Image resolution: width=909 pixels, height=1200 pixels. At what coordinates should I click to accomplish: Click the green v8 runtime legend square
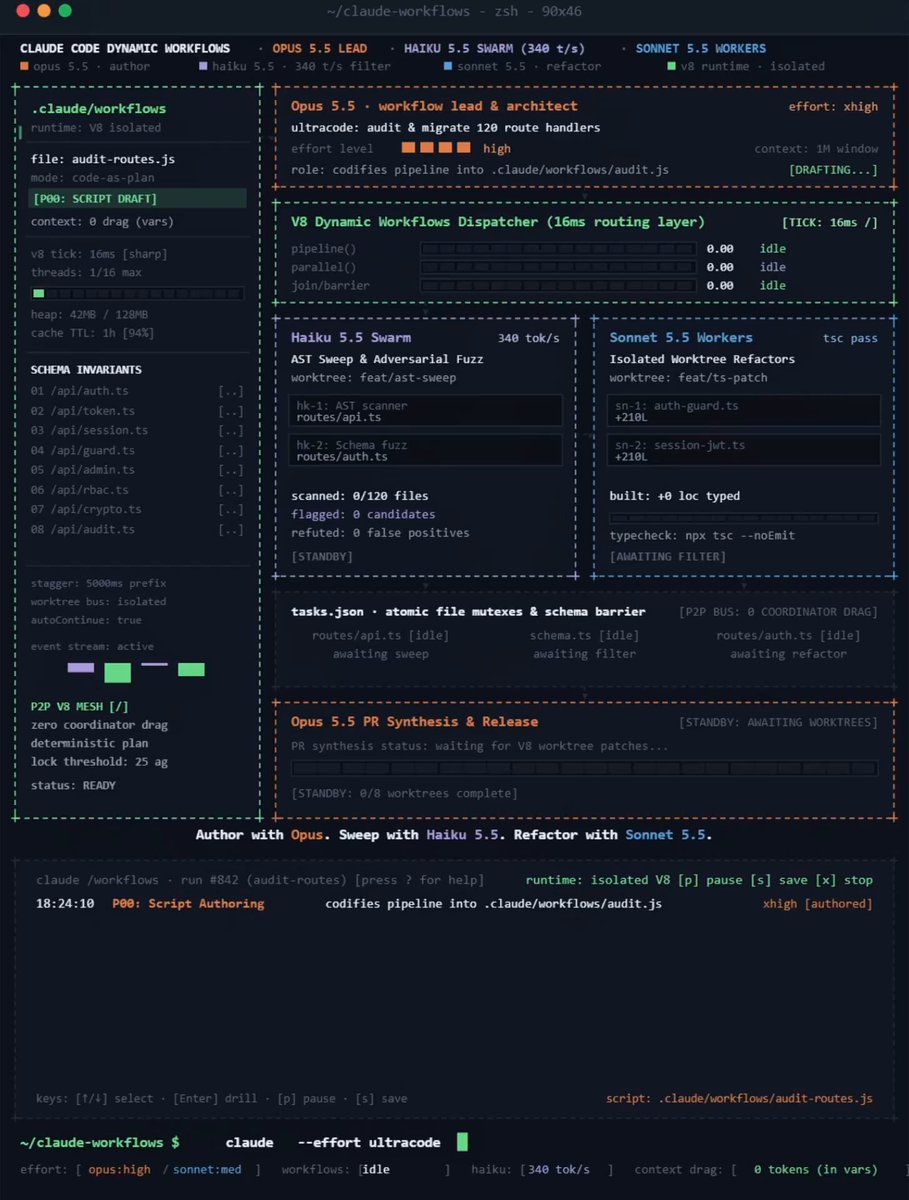(x=671, y=67)
